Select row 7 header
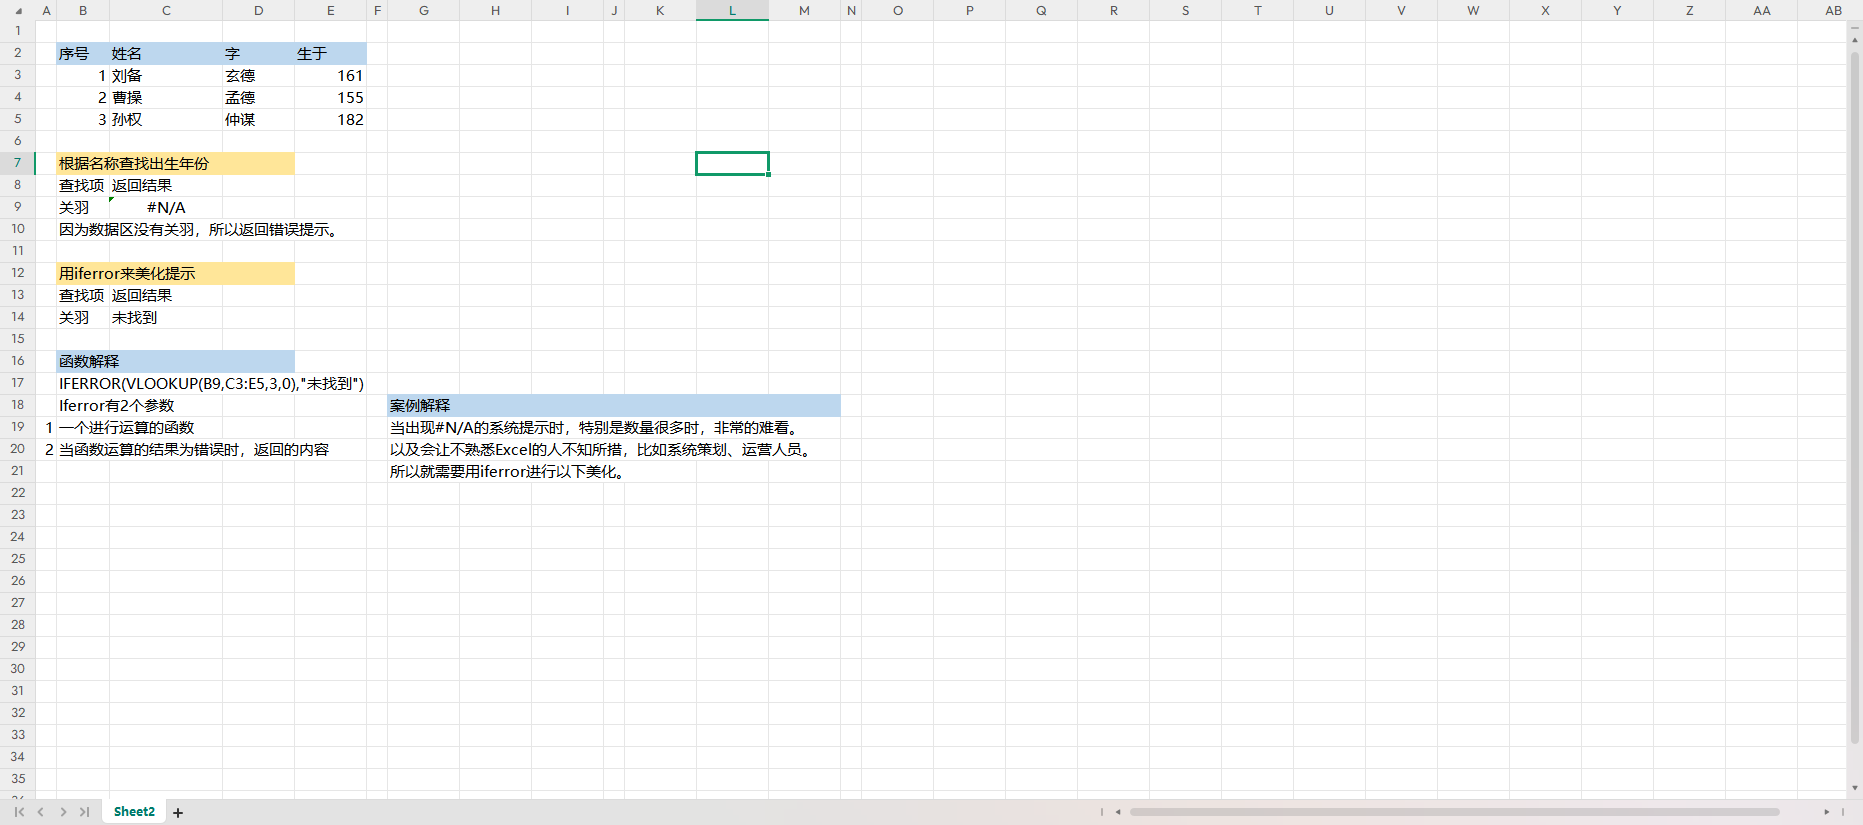The width and height of the screenshot is (1863, 825). [18, 163]
